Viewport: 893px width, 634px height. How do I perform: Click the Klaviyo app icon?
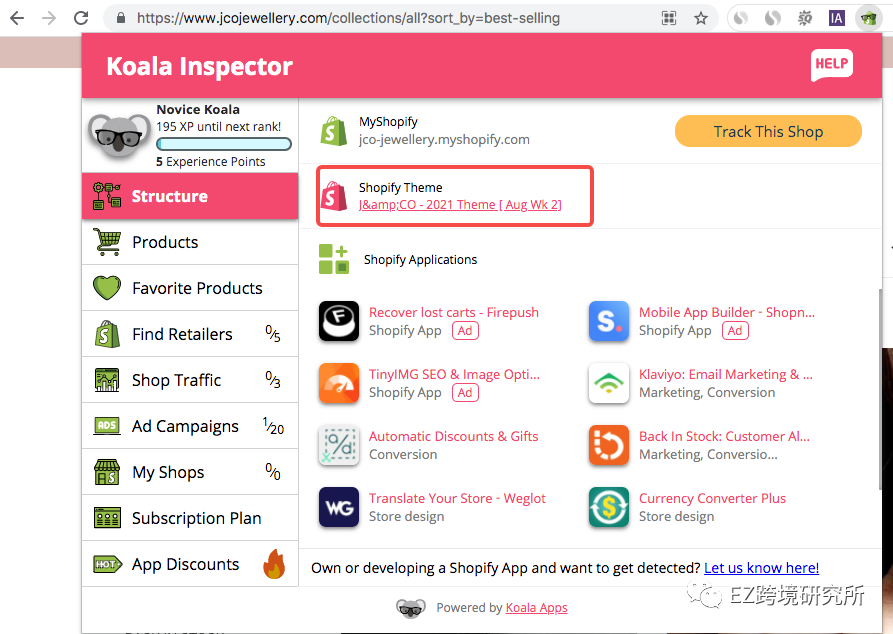click(x=609, y=383)
